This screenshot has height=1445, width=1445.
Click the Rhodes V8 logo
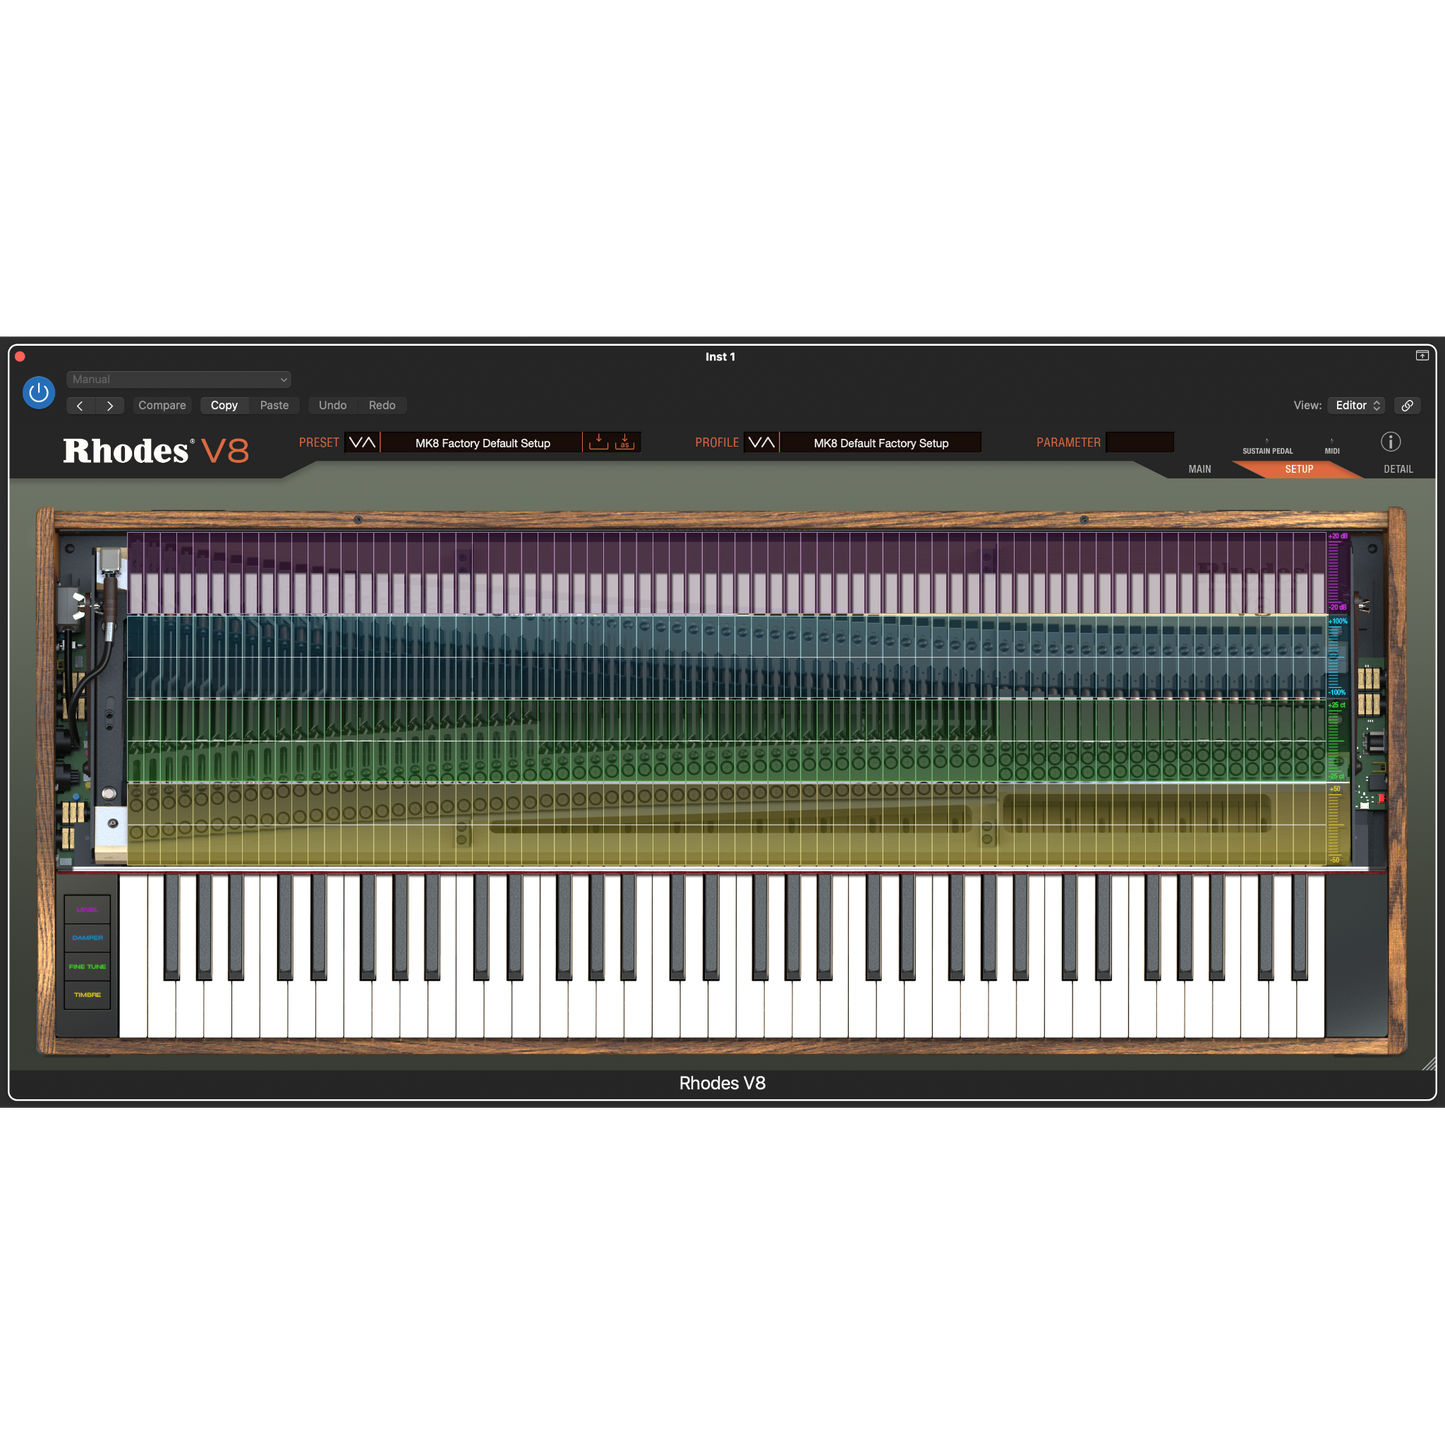(x=157, y=450)
